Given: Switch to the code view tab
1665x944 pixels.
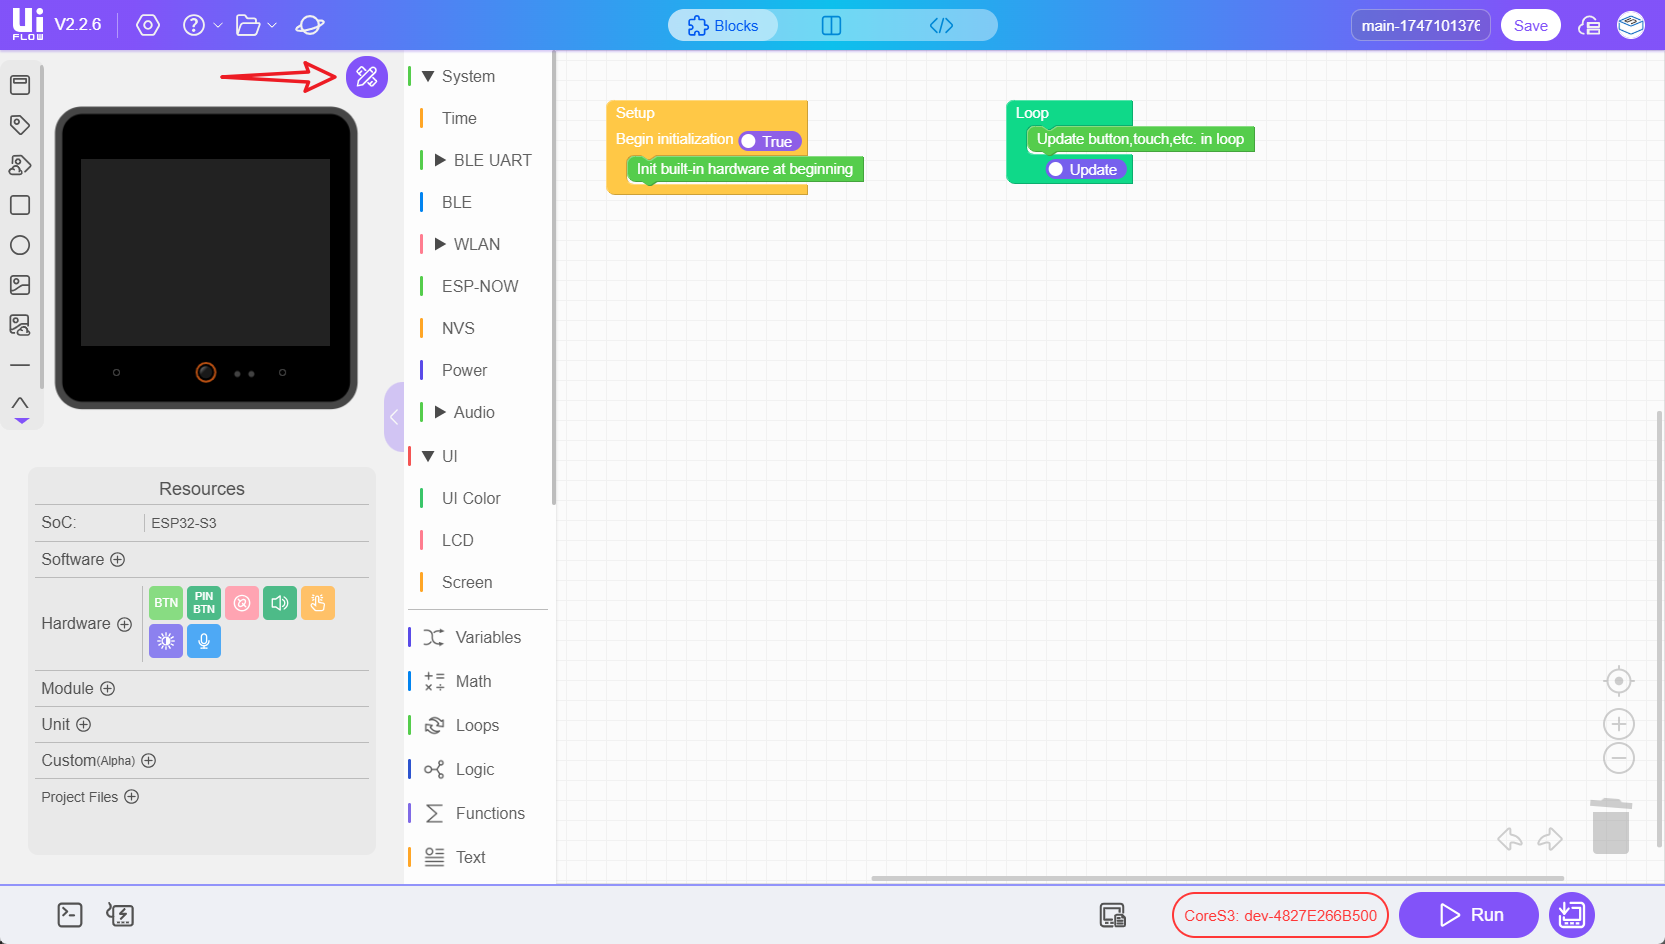Looking at the screenshot, I should pos(941,26).
